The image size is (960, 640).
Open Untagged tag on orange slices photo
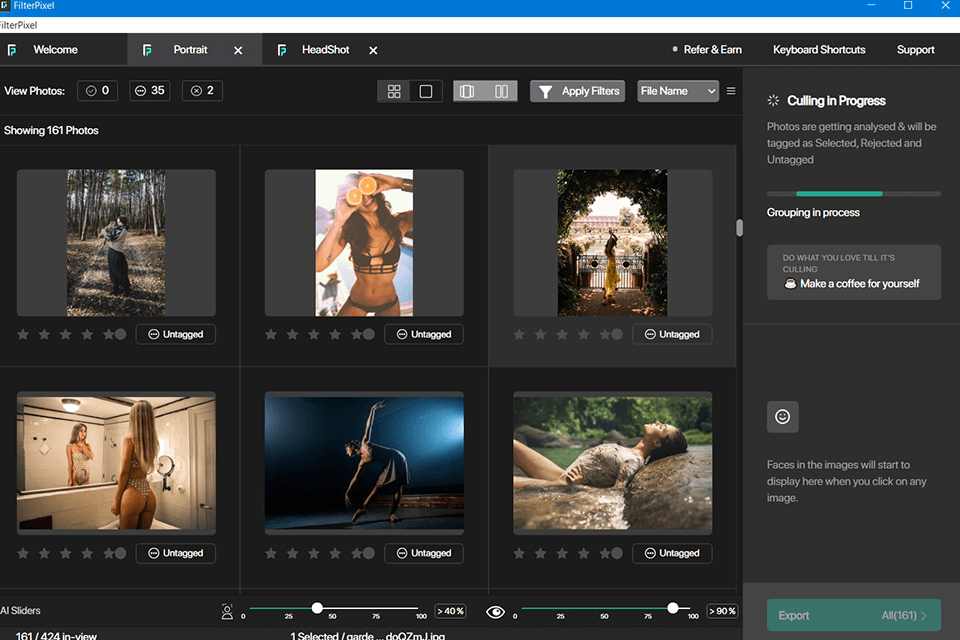pos(424,334)
